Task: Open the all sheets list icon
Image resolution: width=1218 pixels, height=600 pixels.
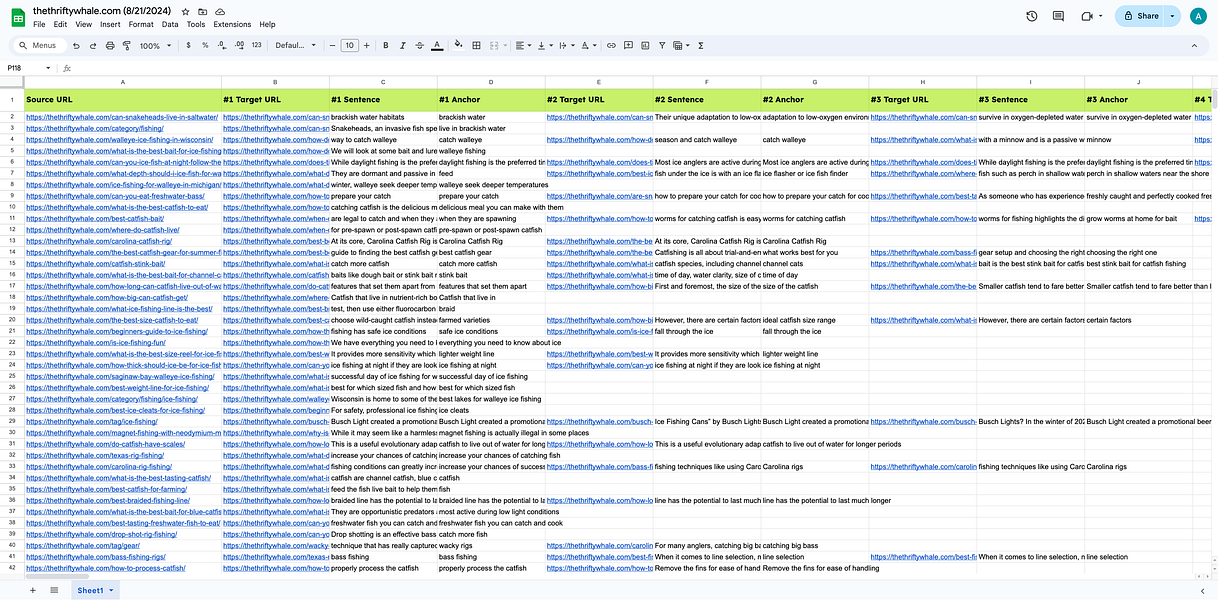Action: point(54,590)
